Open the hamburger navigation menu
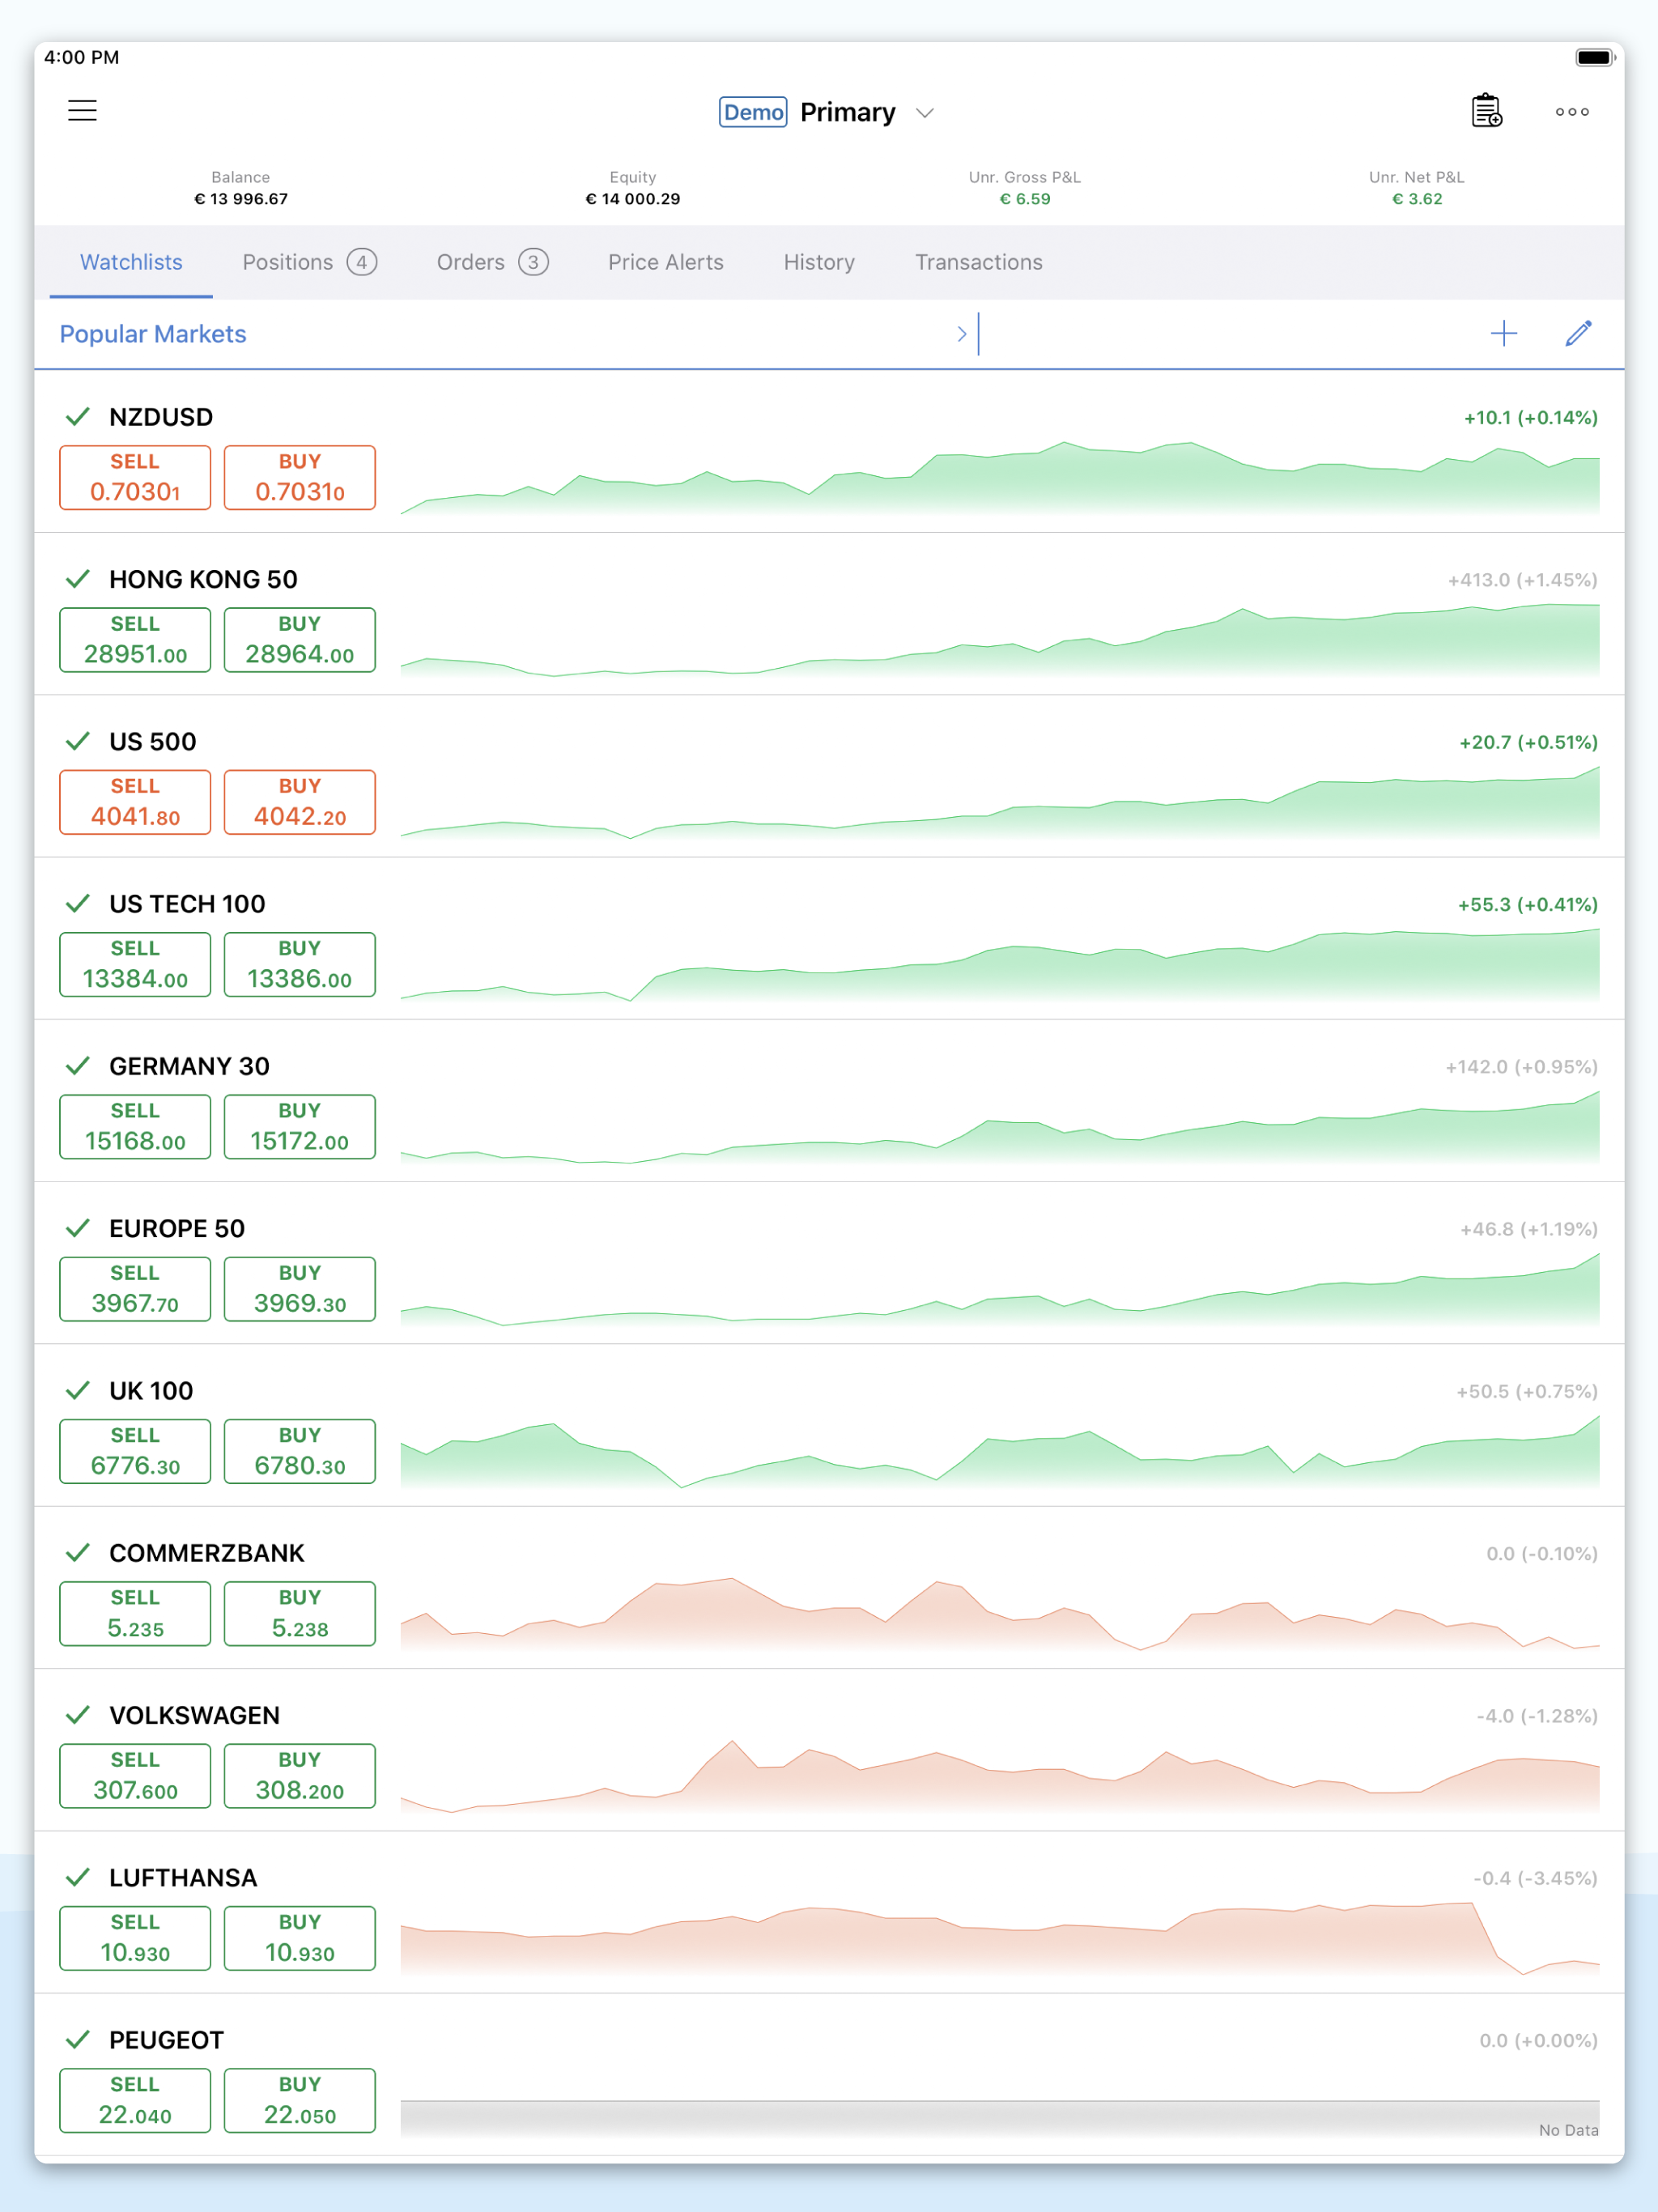Screen dimensions: 1658x2212 [x=82, y=110]
